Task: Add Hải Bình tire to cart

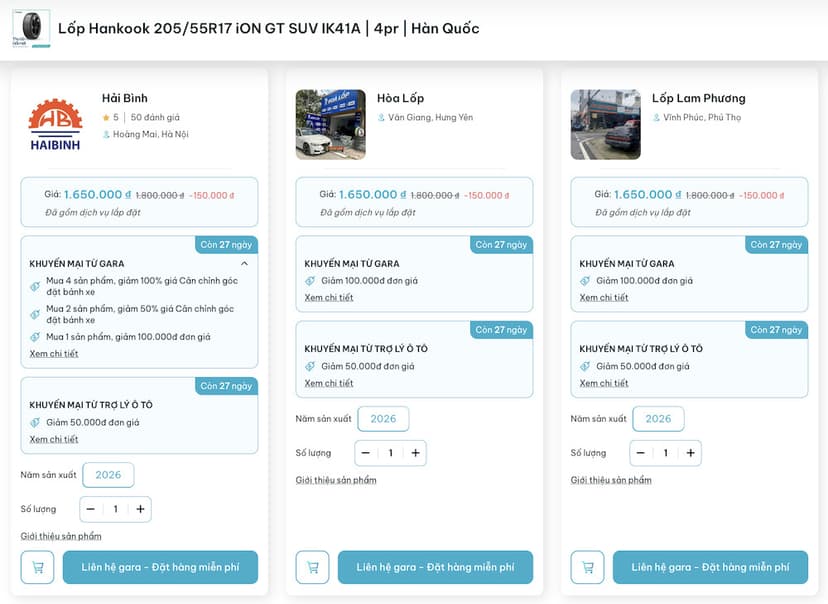Action: (37, 567)
